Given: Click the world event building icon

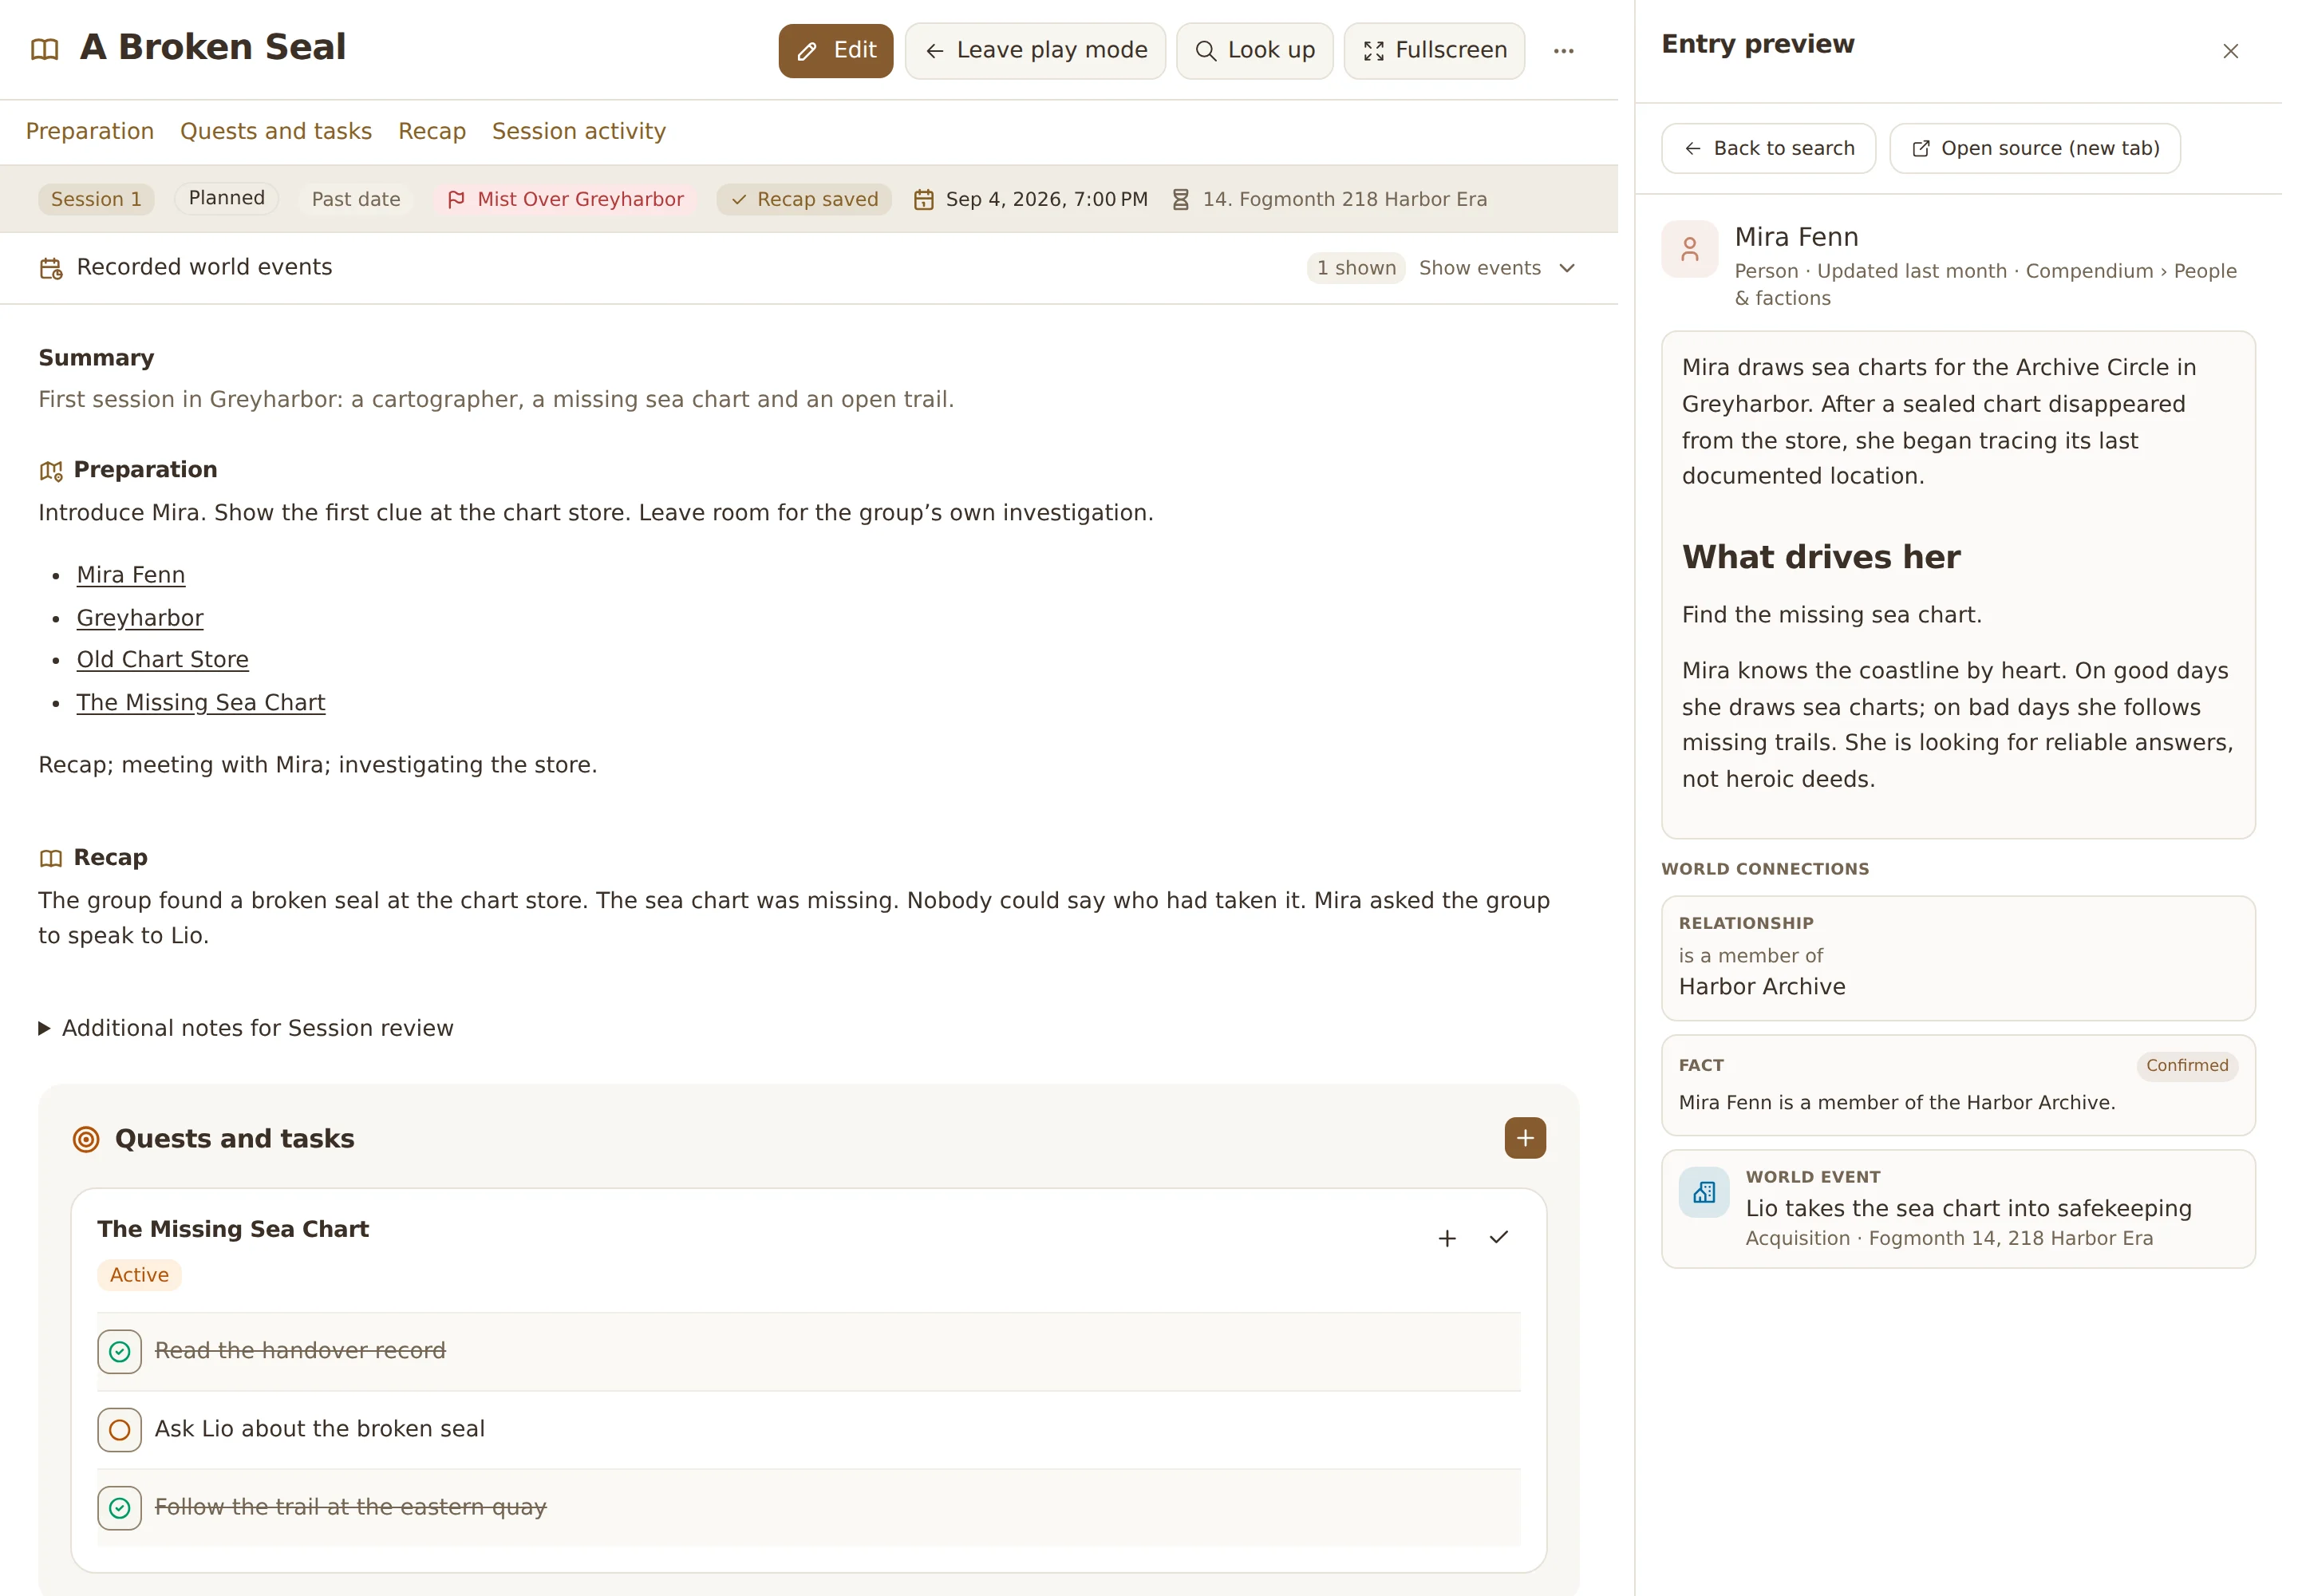Looking at the screenshot, I should [1703, 1192].
